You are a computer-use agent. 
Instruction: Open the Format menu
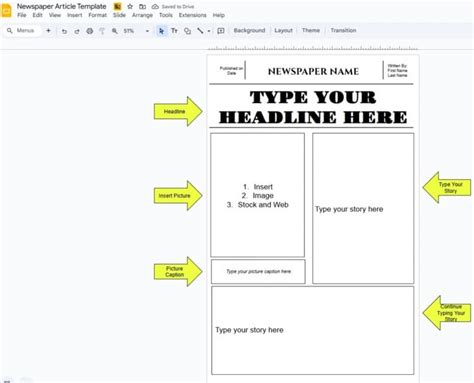click(97, 15)
